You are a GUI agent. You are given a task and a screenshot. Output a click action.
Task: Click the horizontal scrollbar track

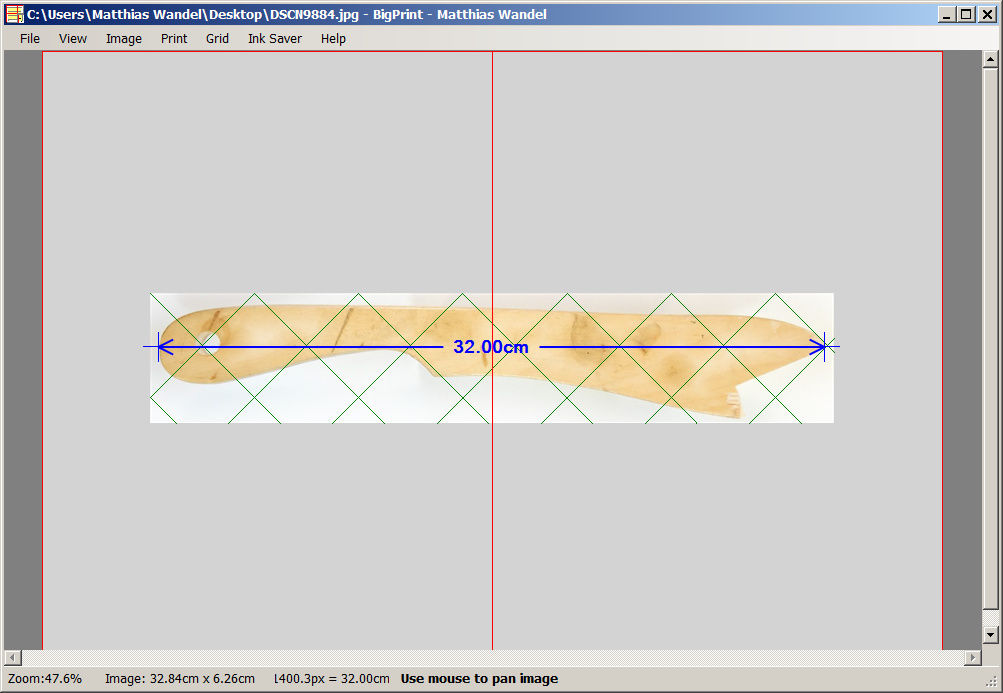click(490, 658)
